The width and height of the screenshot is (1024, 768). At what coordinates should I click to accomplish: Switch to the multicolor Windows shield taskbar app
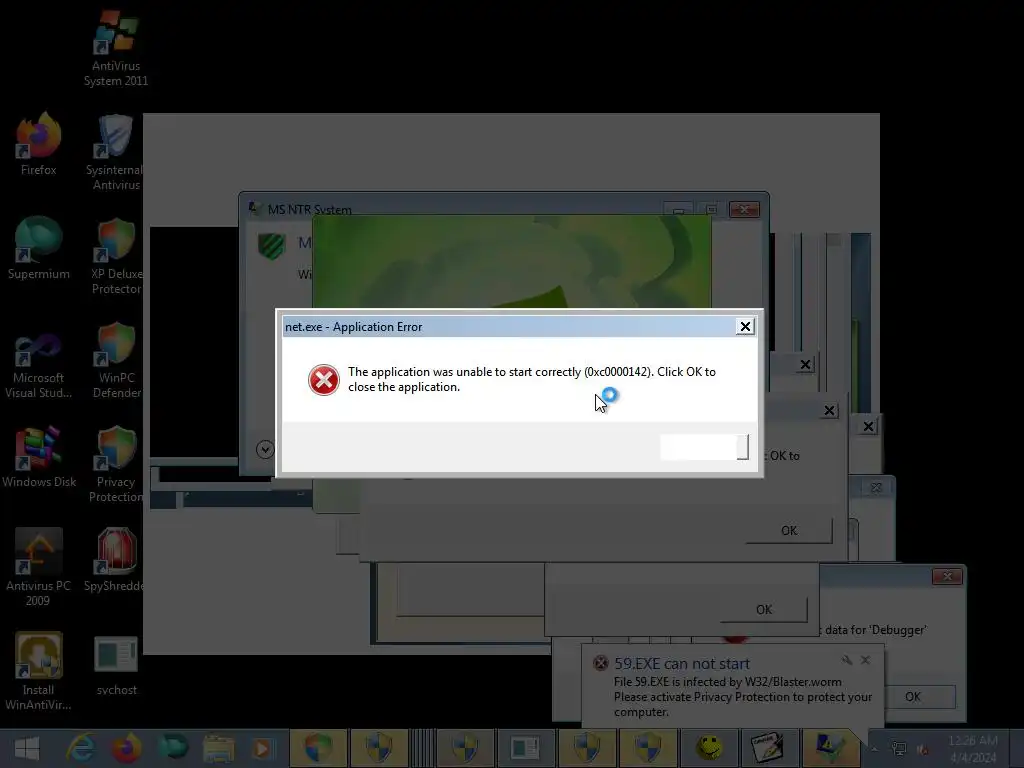[x=318, y=748]
